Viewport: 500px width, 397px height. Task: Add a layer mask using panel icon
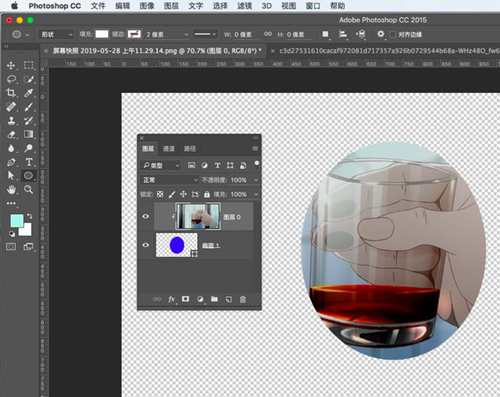tap(185, 299)
